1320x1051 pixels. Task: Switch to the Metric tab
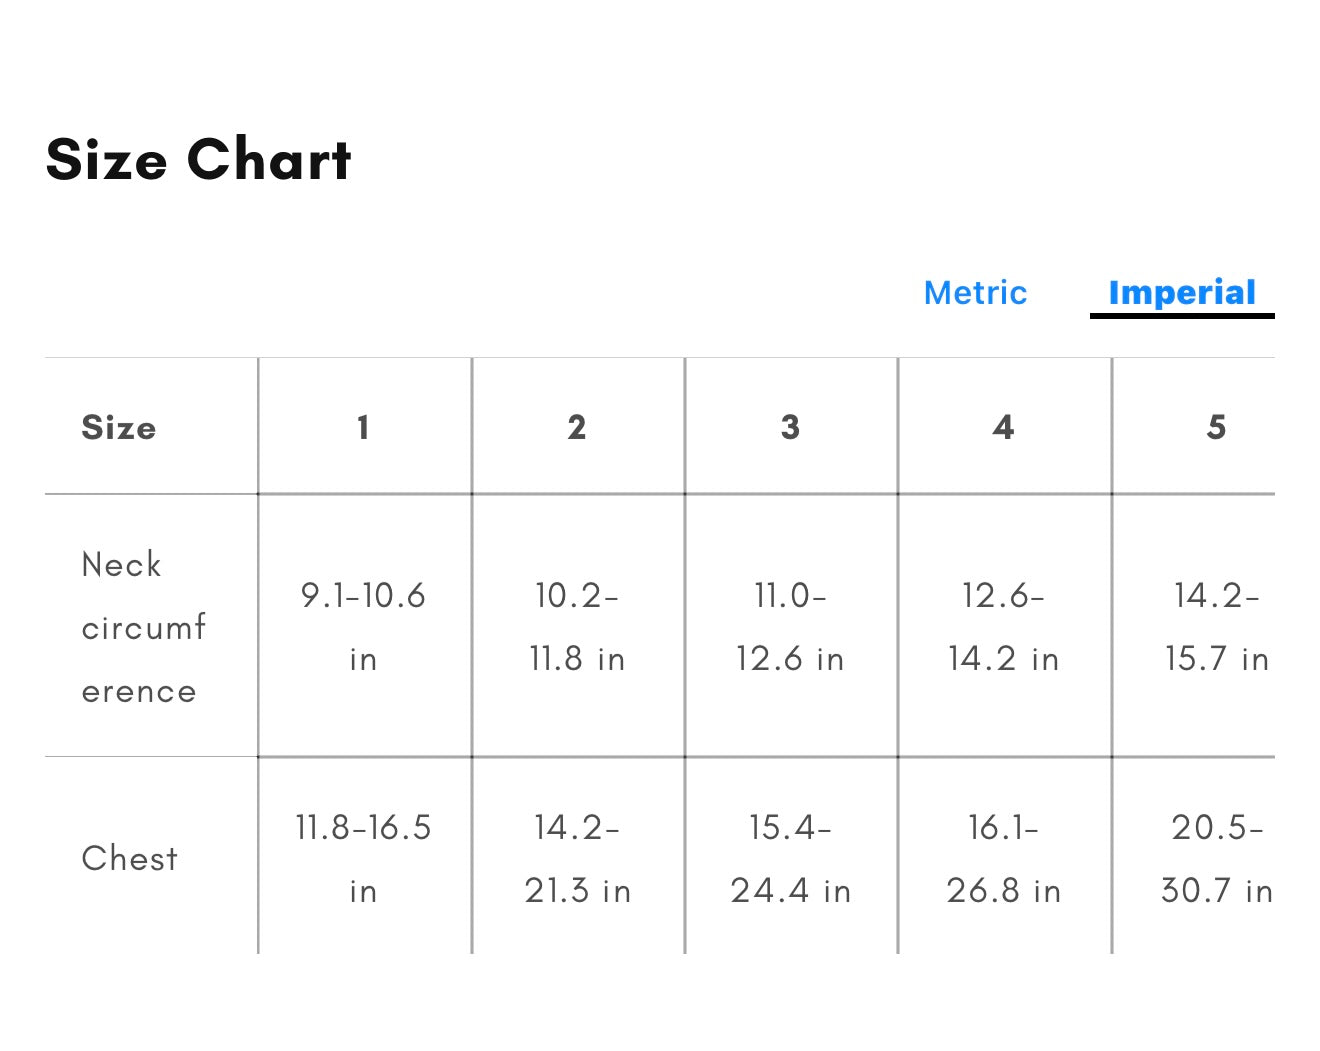(975, 293)
